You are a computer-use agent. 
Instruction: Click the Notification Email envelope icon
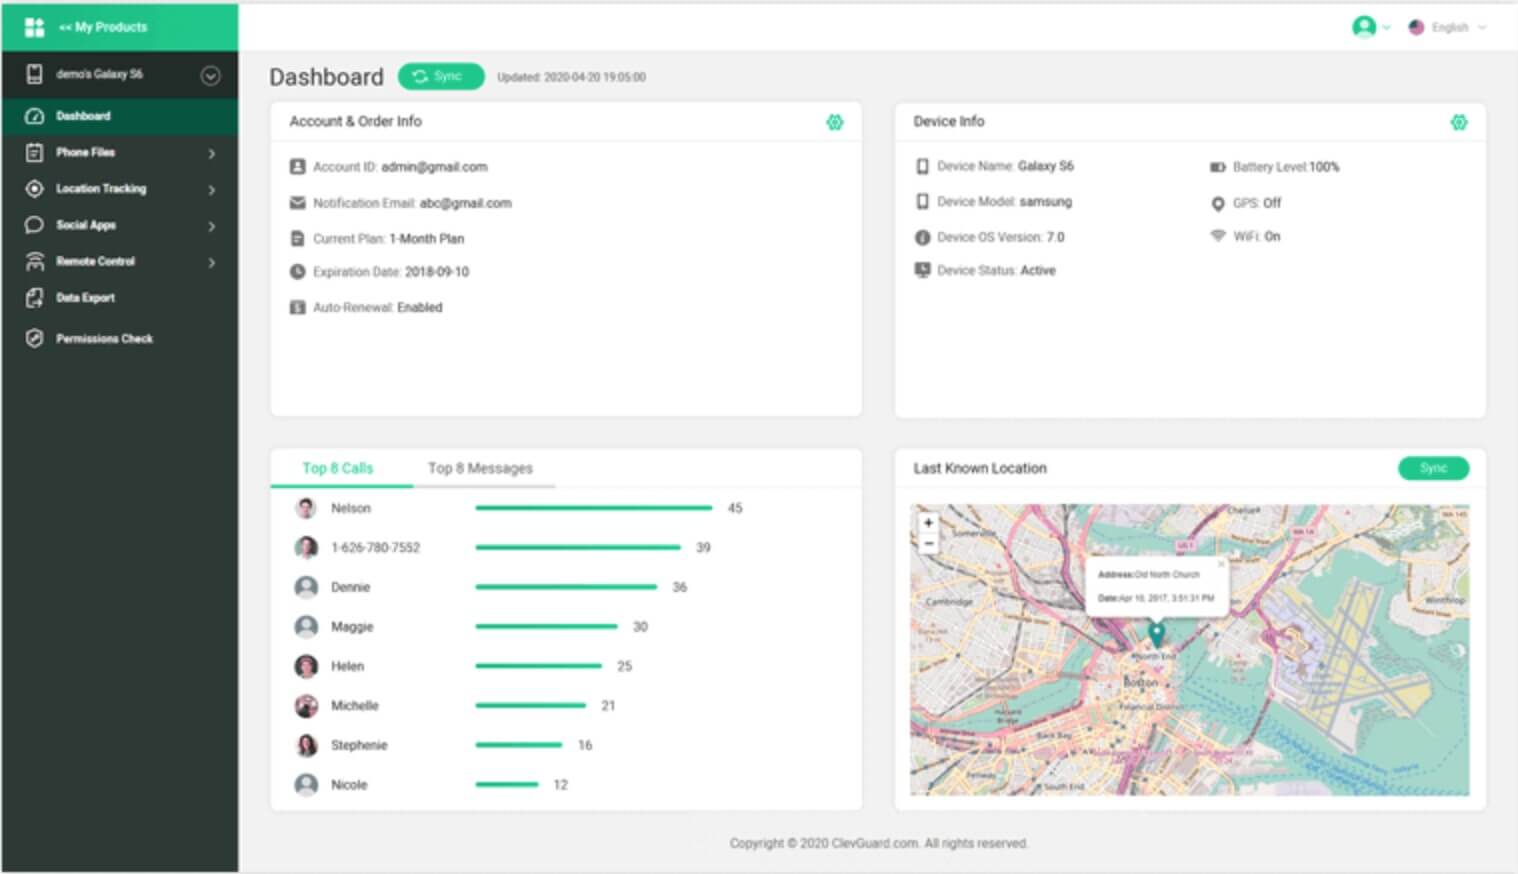click(297, 203)
